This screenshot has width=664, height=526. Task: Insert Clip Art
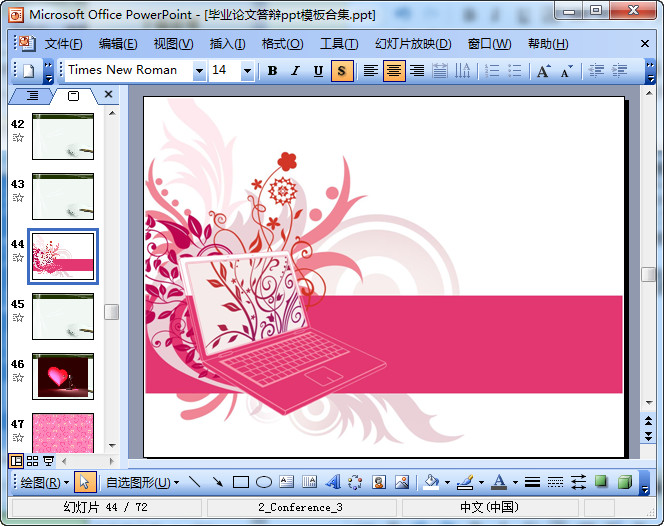(379, 482)
